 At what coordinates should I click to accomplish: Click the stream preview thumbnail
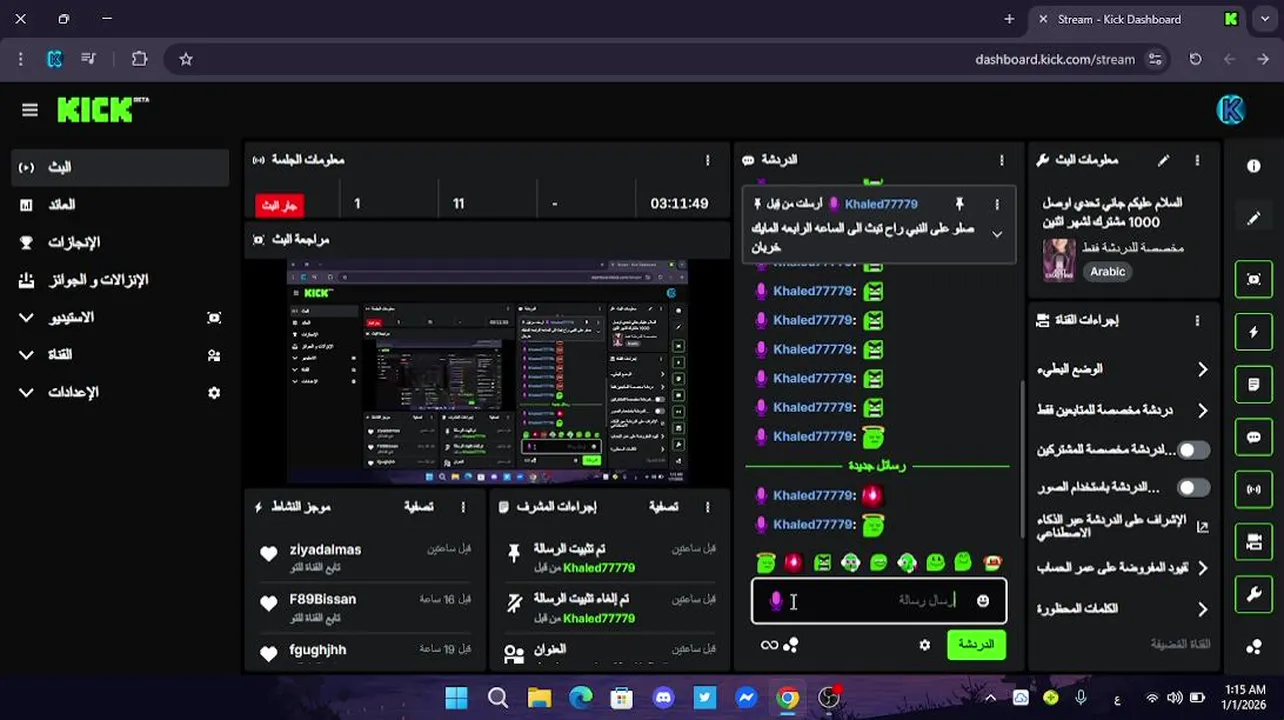[x=487, y=372]
